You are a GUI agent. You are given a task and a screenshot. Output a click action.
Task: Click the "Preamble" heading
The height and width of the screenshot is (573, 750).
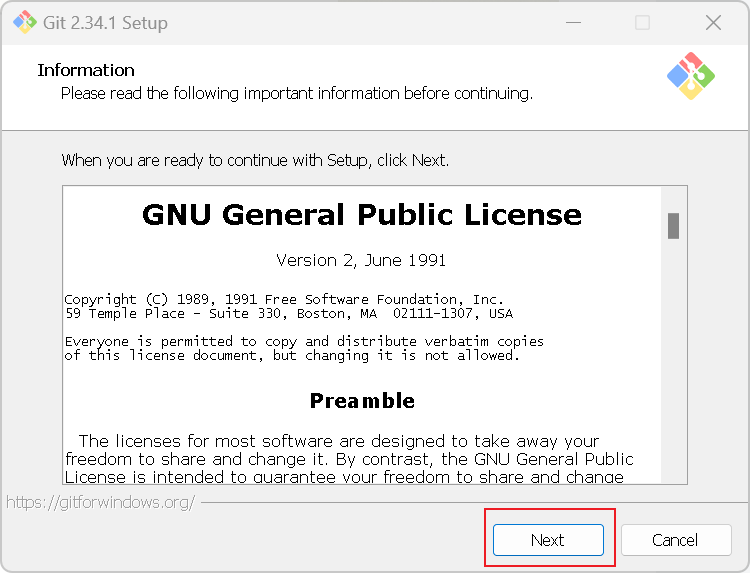pyautogui.click(x=362, y=400)
